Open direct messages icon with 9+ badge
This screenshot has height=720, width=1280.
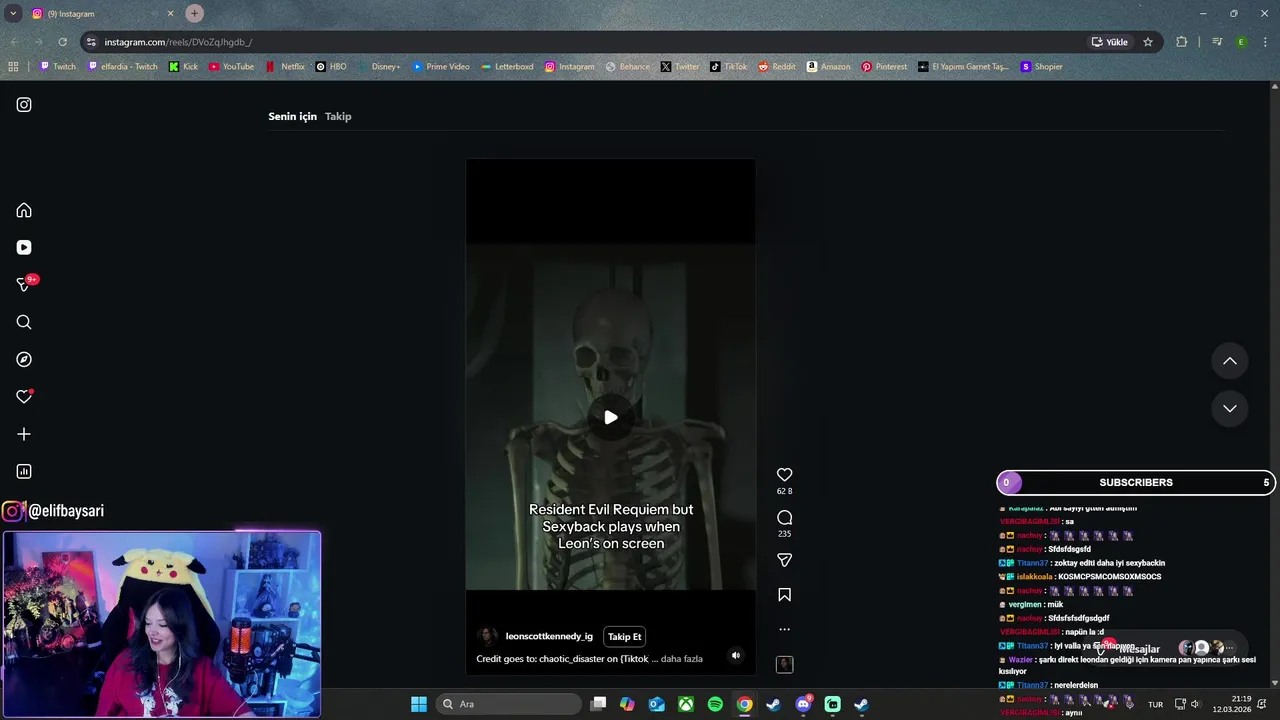coord(24,285)
